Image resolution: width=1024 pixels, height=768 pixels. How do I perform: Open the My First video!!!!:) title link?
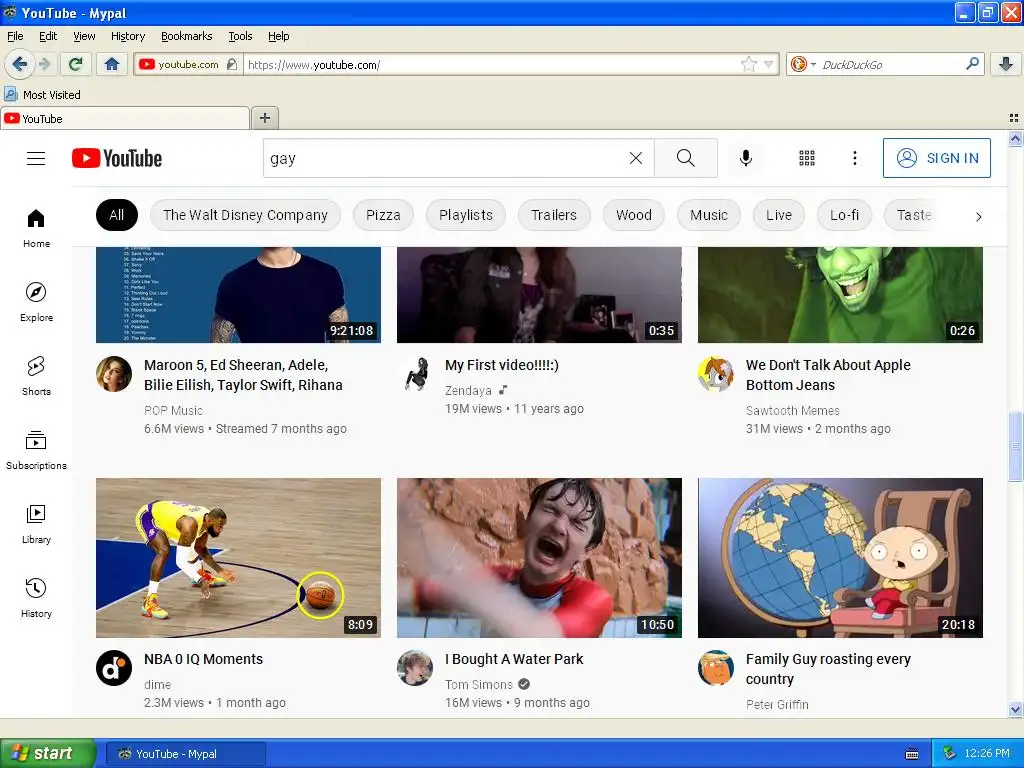click(502, 365)
